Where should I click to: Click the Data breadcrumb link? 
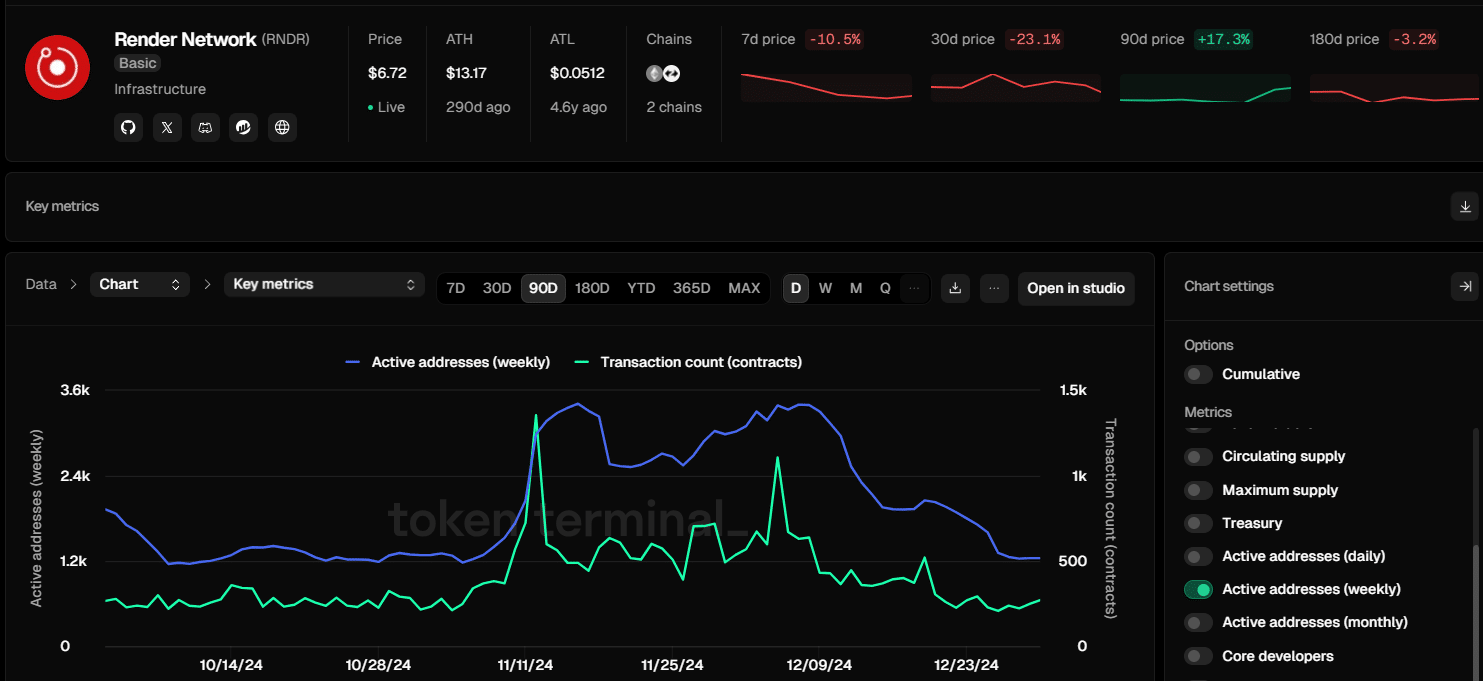tap(41, 284)
